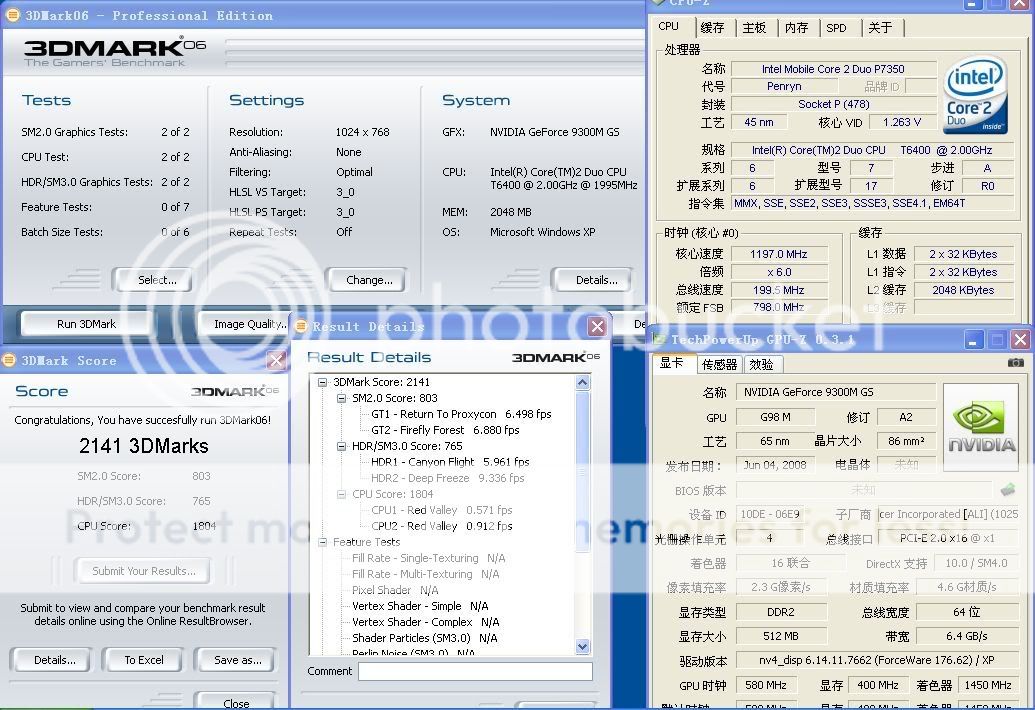Open the 内存 tab in CPU-Z

[x=797, y=28]
